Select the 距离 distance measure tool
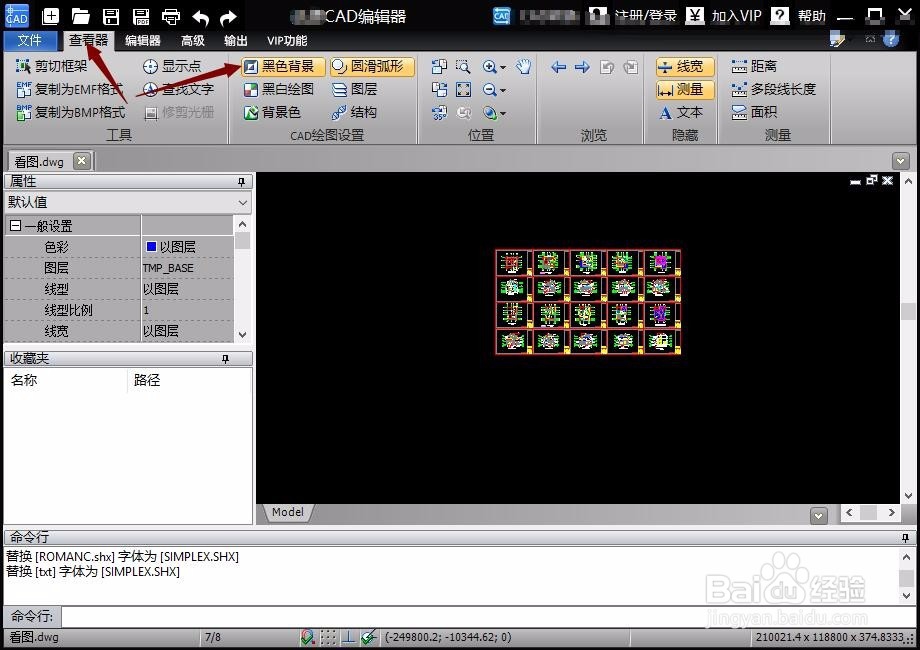The height and width of the screenshot is (650, 920). (755, 66)
